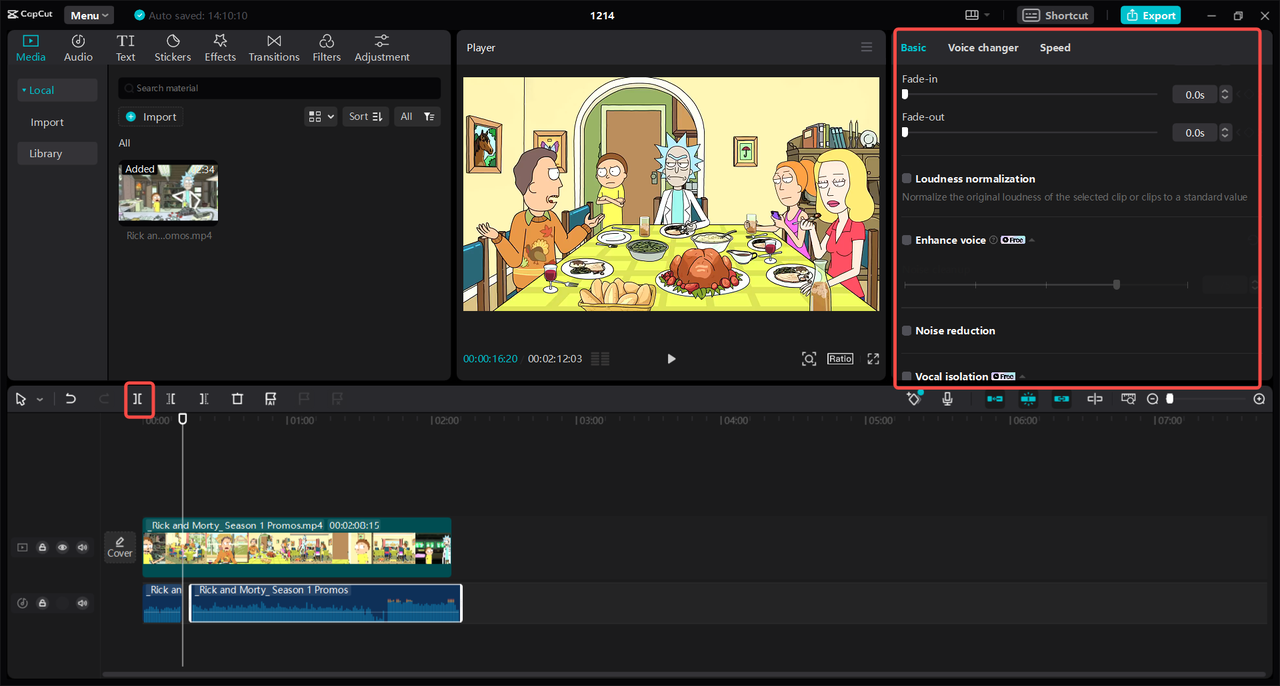Open the Player panel menu icon

[x=867, y=47]
